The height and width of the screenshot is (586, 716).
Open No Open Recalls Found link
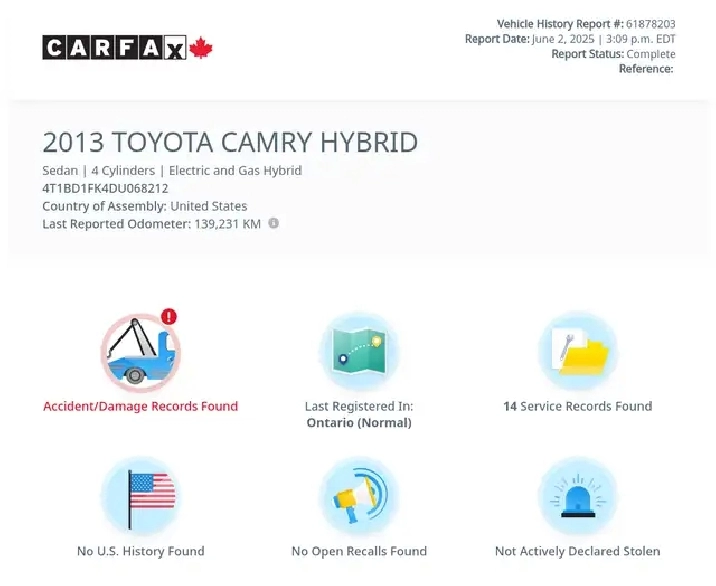359,551
